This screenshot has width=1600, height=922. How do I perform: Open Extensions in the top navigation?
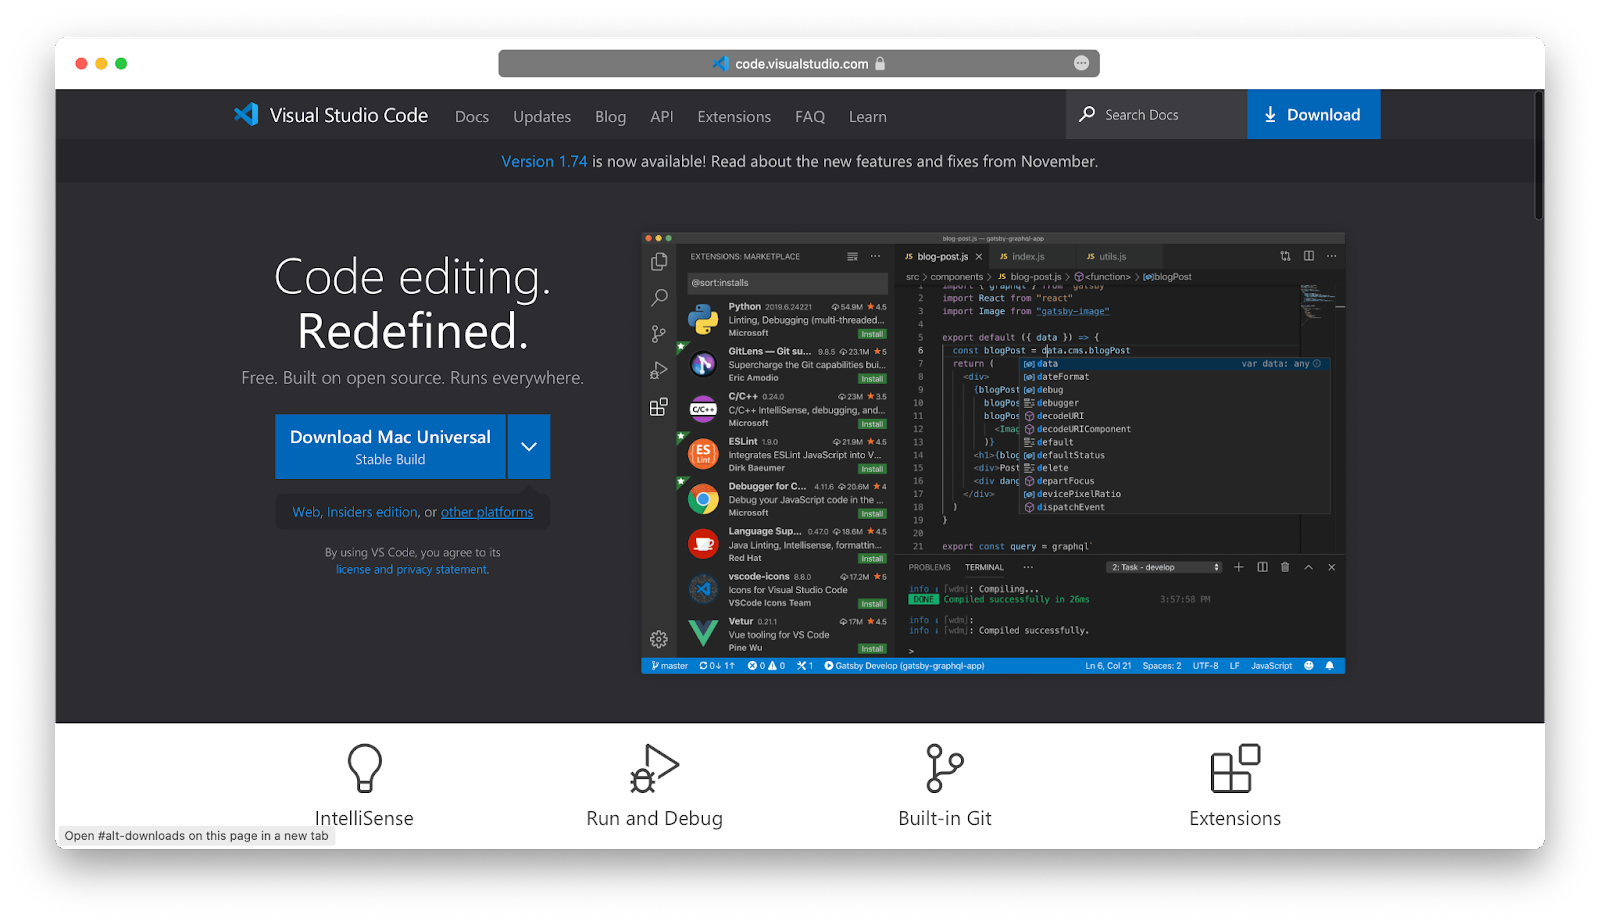pos(734,117)
